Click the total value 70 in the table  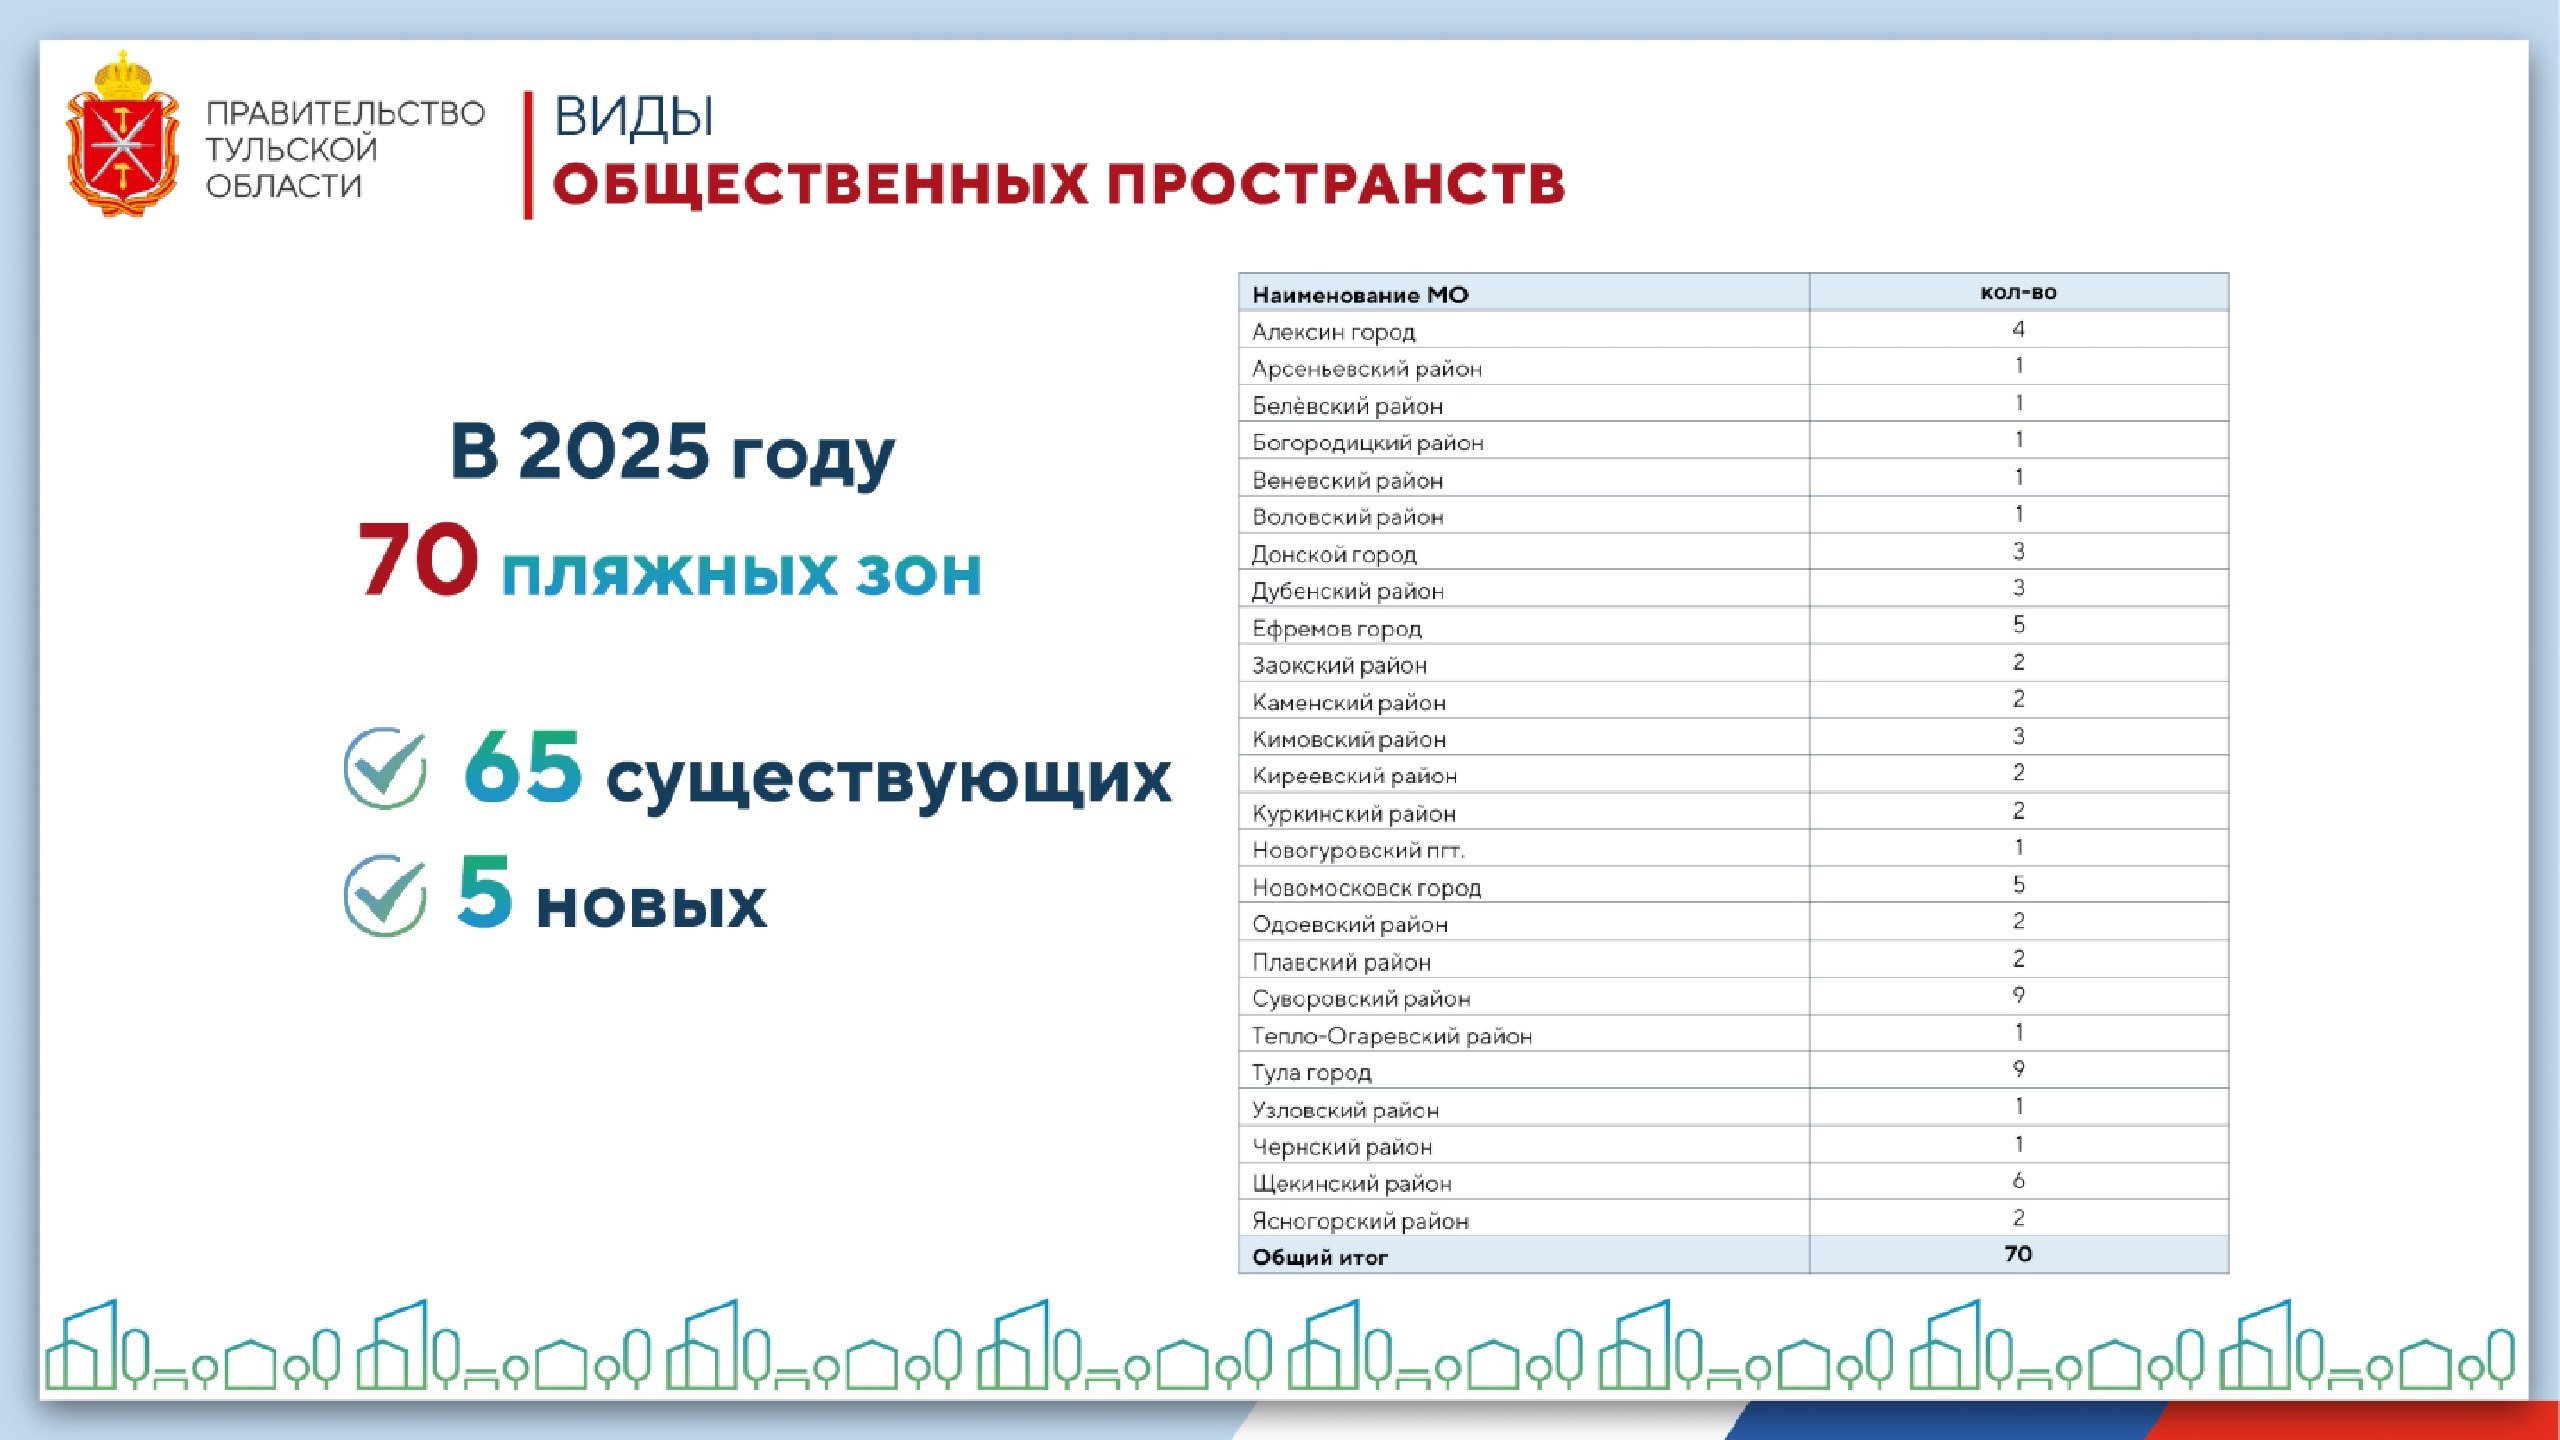click(x=2018, y=1254)
